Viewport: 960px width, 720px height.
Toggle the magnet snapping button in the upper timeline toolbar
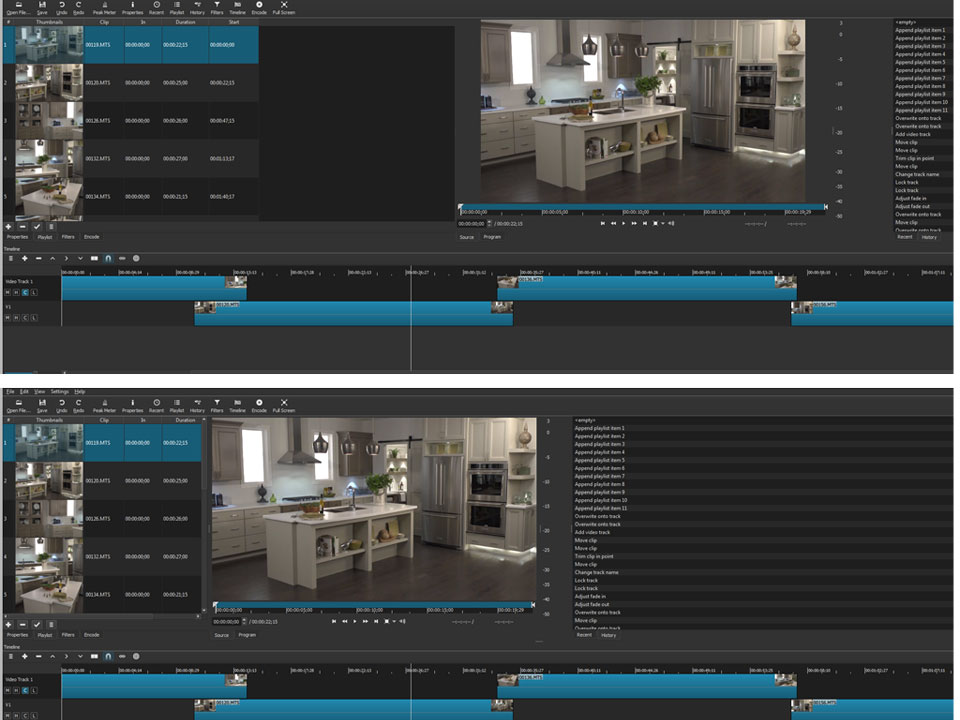(x=108, y=258)
